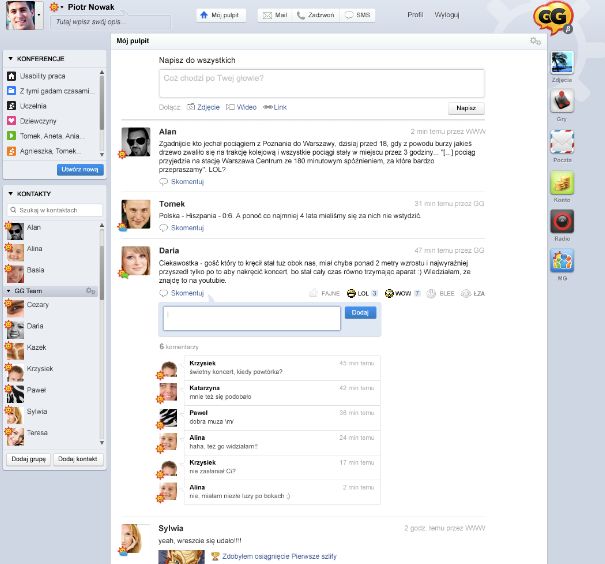The height and width of the screenshot is (564, 605).
Task: Collapse the KONFERENCJE panel
Action: [10, 59]
